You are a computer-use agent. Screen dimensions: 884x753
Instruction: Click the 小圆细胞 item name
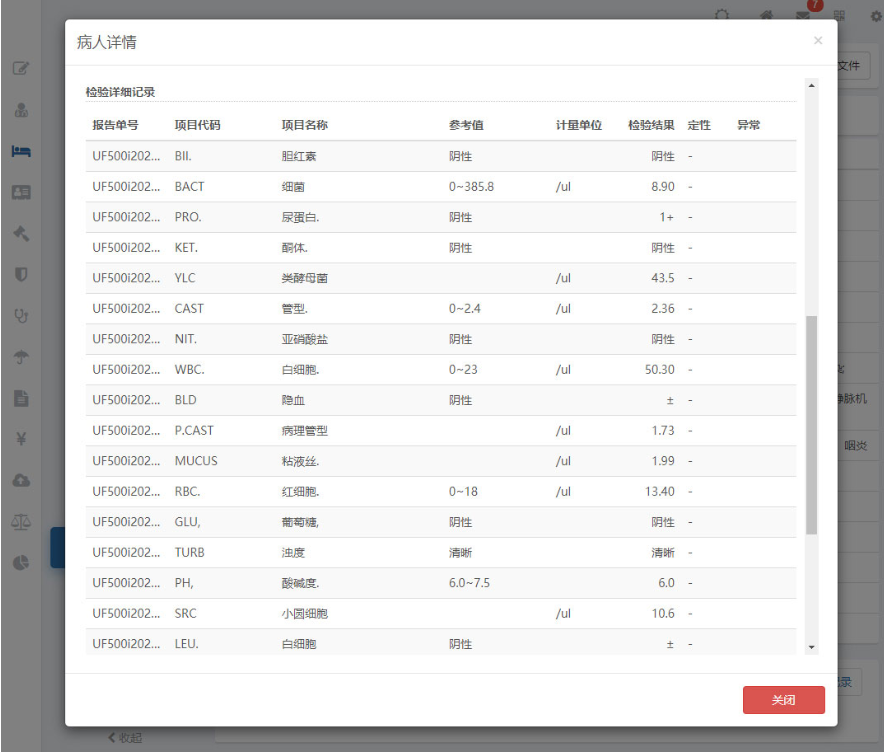304,613
